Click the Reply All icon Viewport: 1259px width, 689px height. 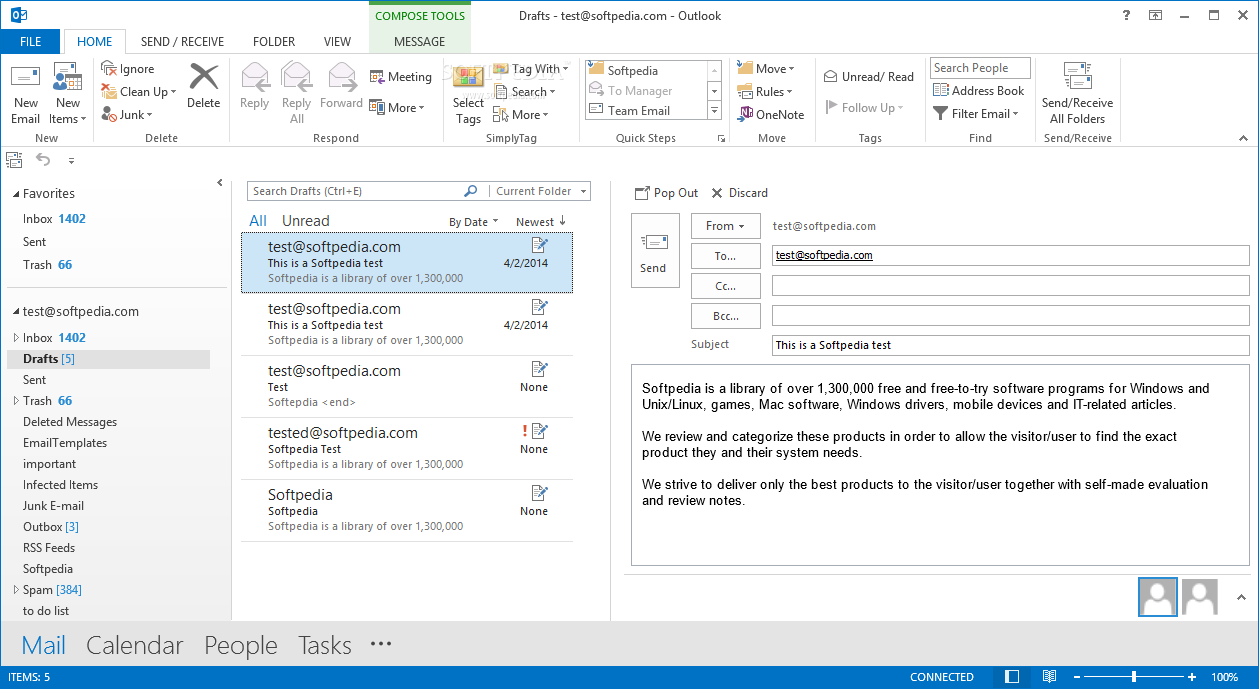click(297, 78)
